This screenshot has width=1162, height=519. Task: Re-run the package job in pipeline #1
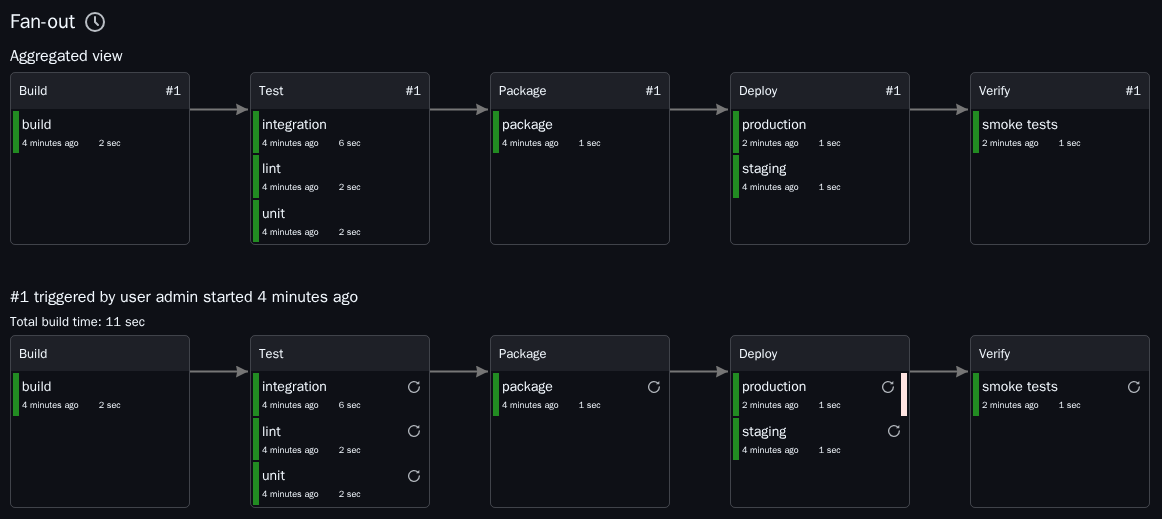coord(654,386)
